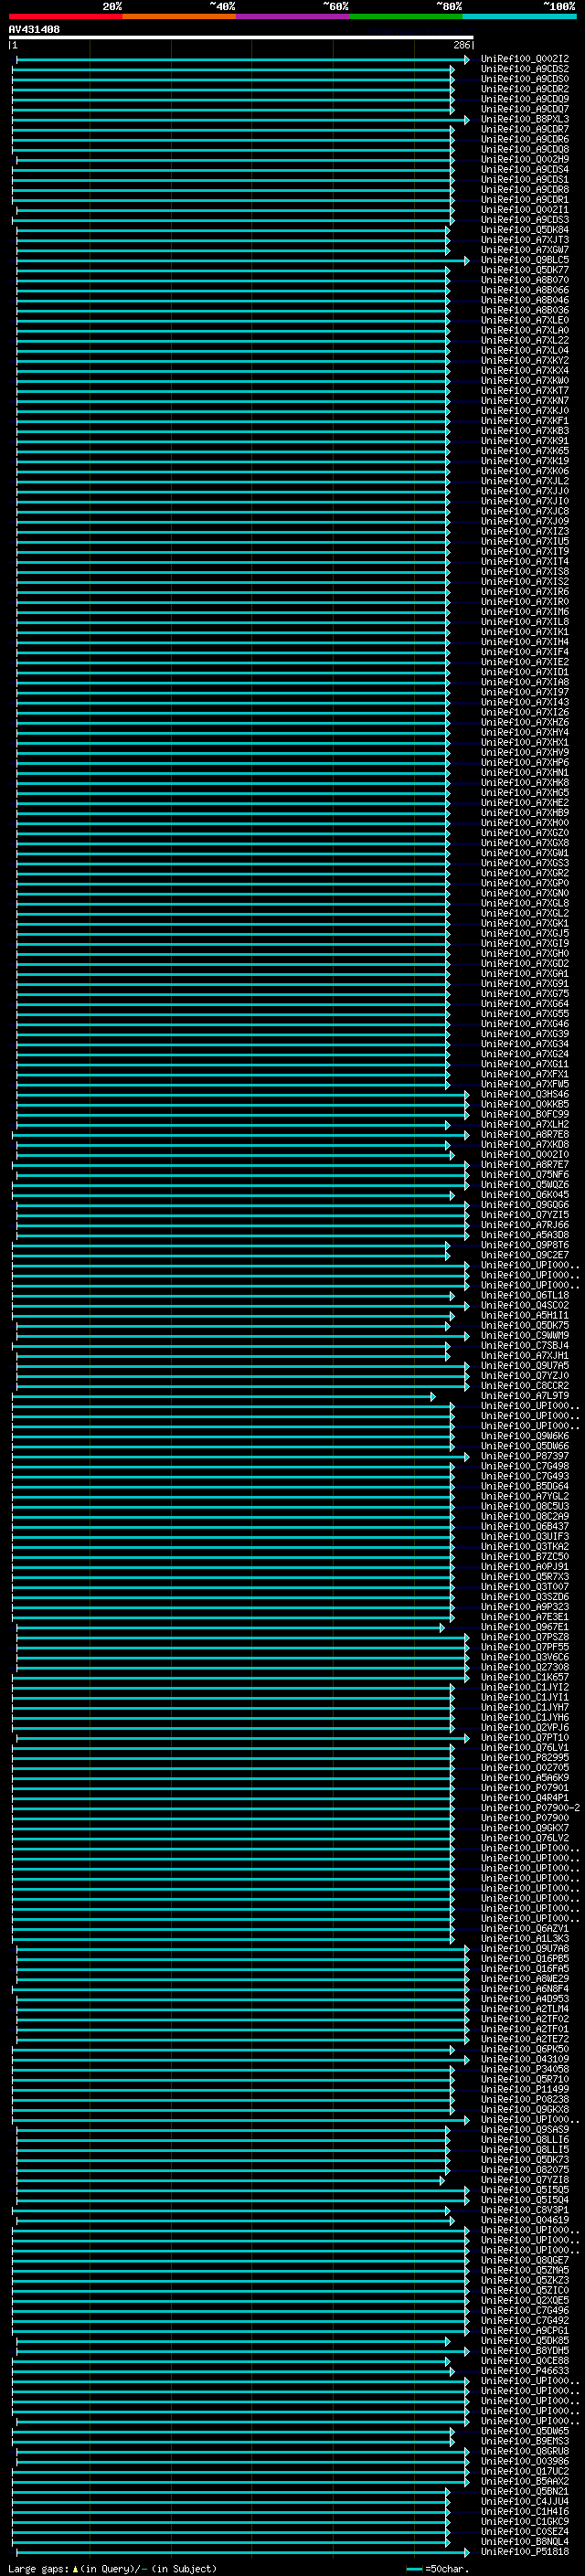Click the orange ~40% identity scale segment

(179, 16)
